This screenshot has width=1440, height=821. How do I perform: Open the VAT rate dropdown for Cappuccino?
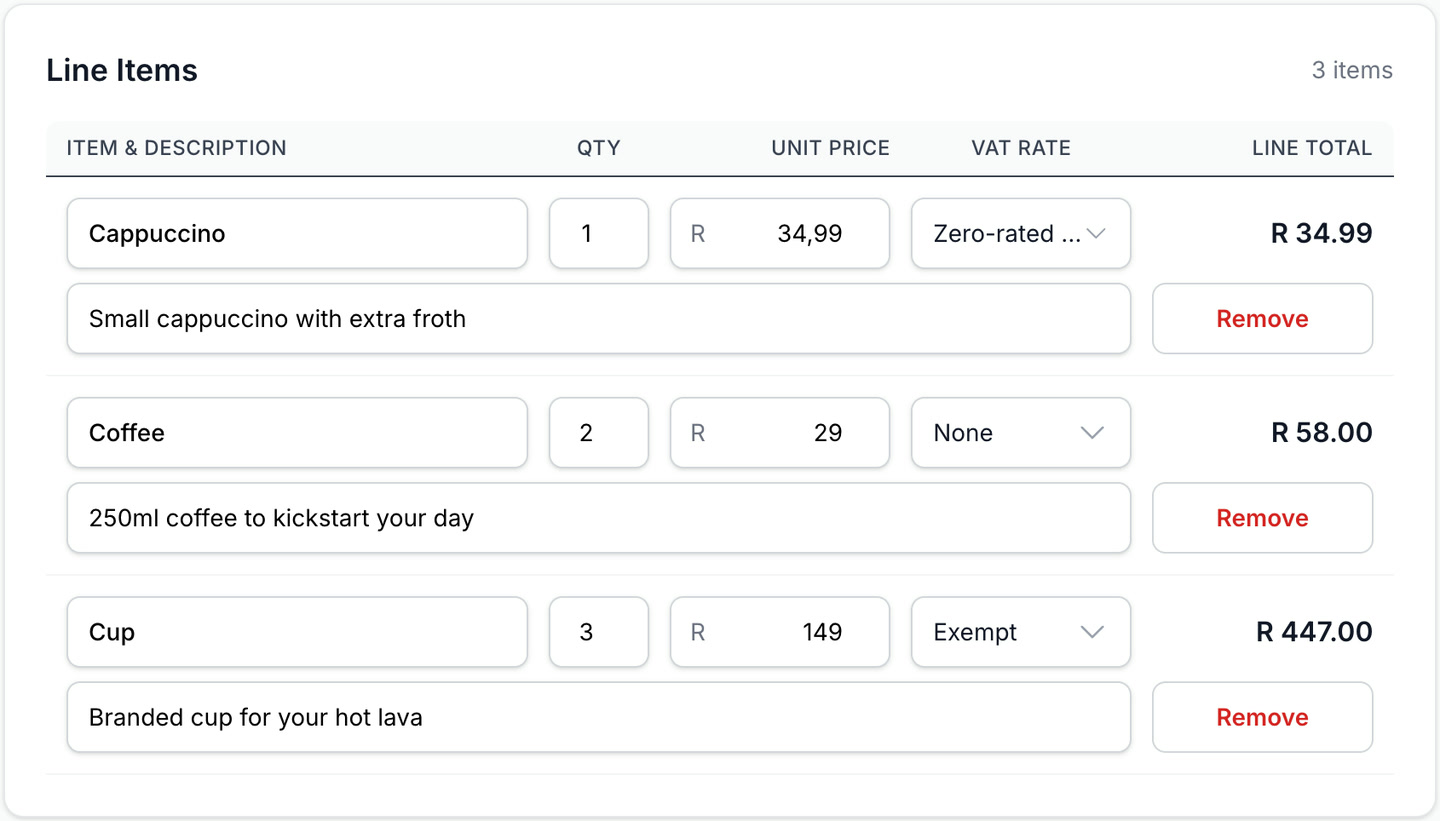[1019, 233]
